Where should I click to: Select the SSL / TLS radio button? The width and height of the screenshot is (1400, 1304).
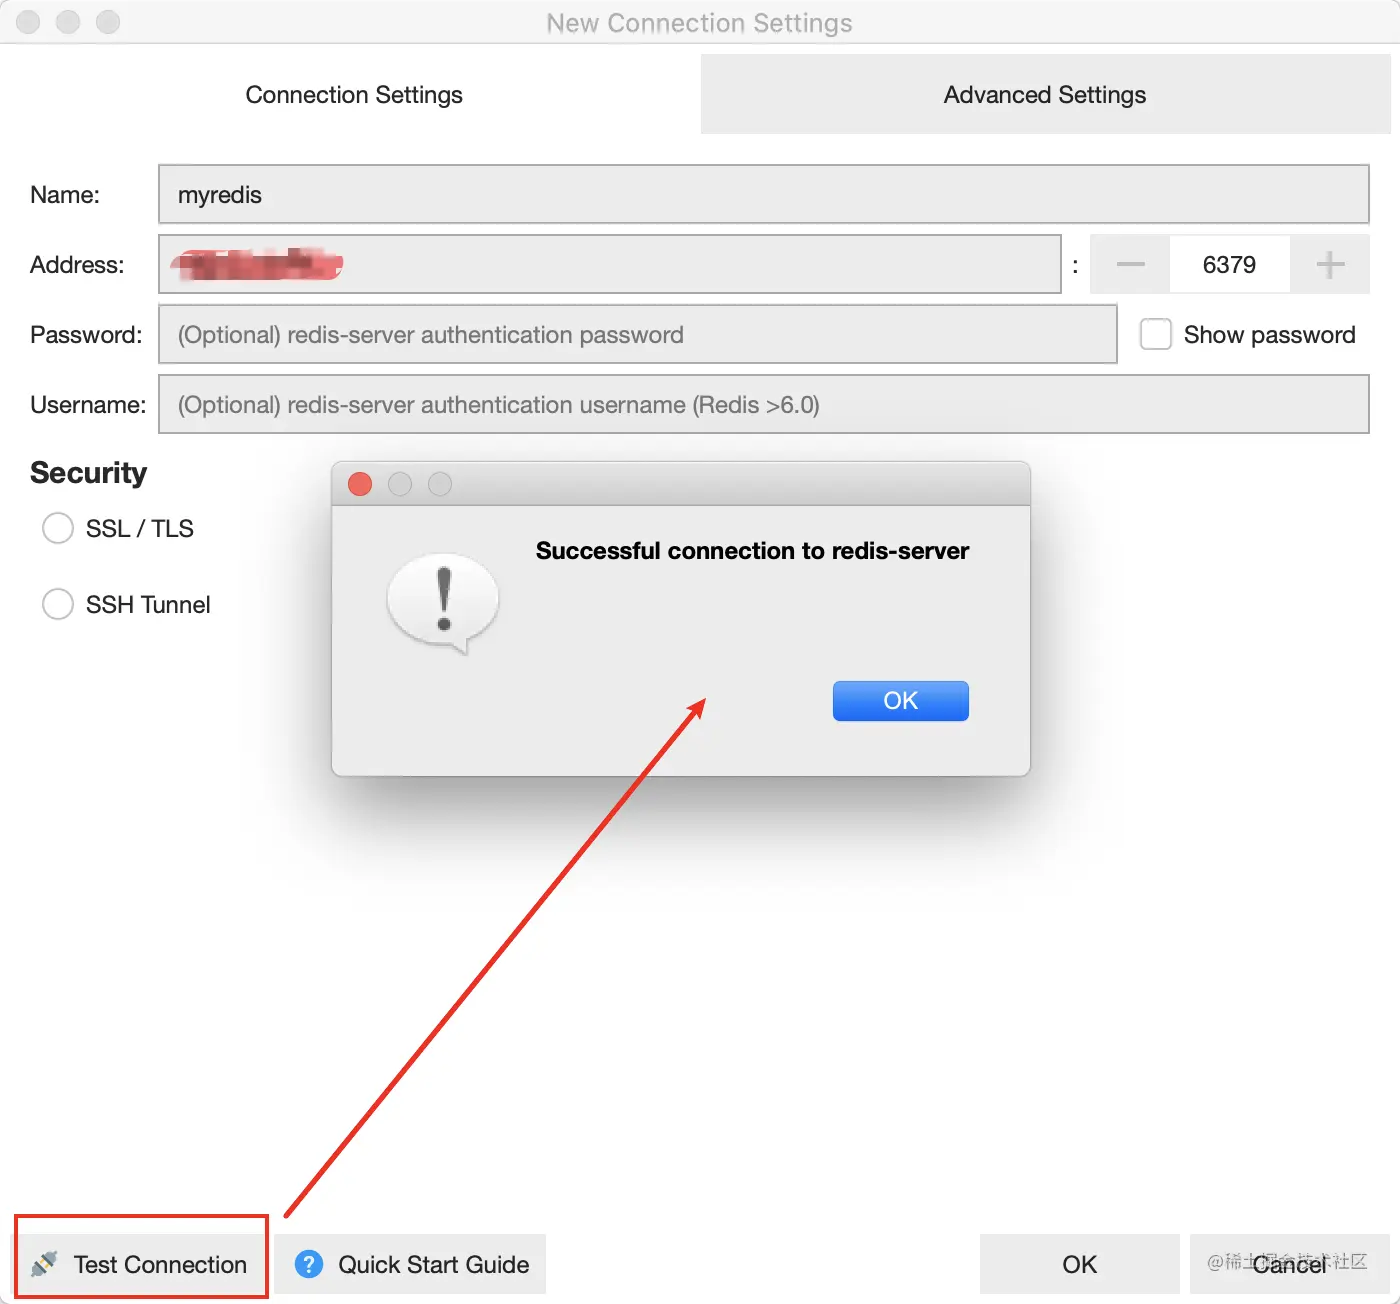click(x=58, y=528)
